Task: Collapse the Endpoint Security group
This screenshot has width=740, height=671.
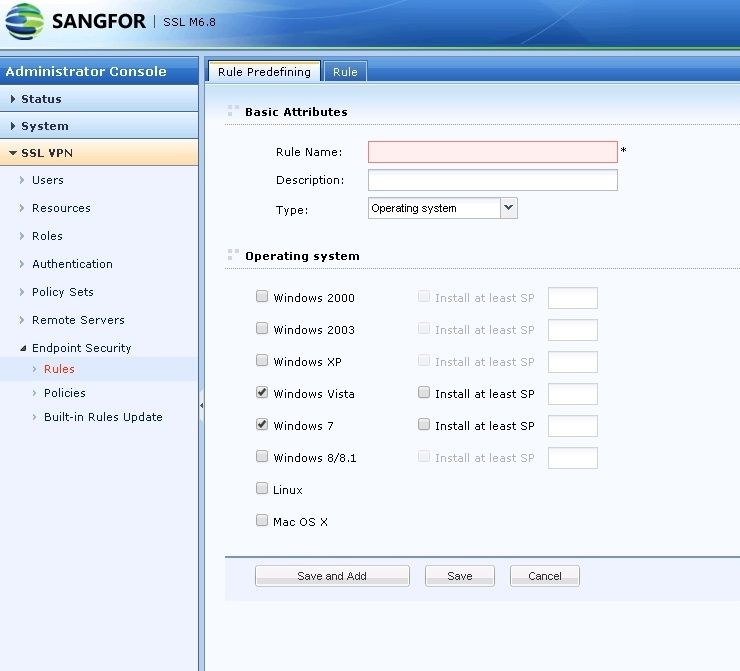Action: 23,348
